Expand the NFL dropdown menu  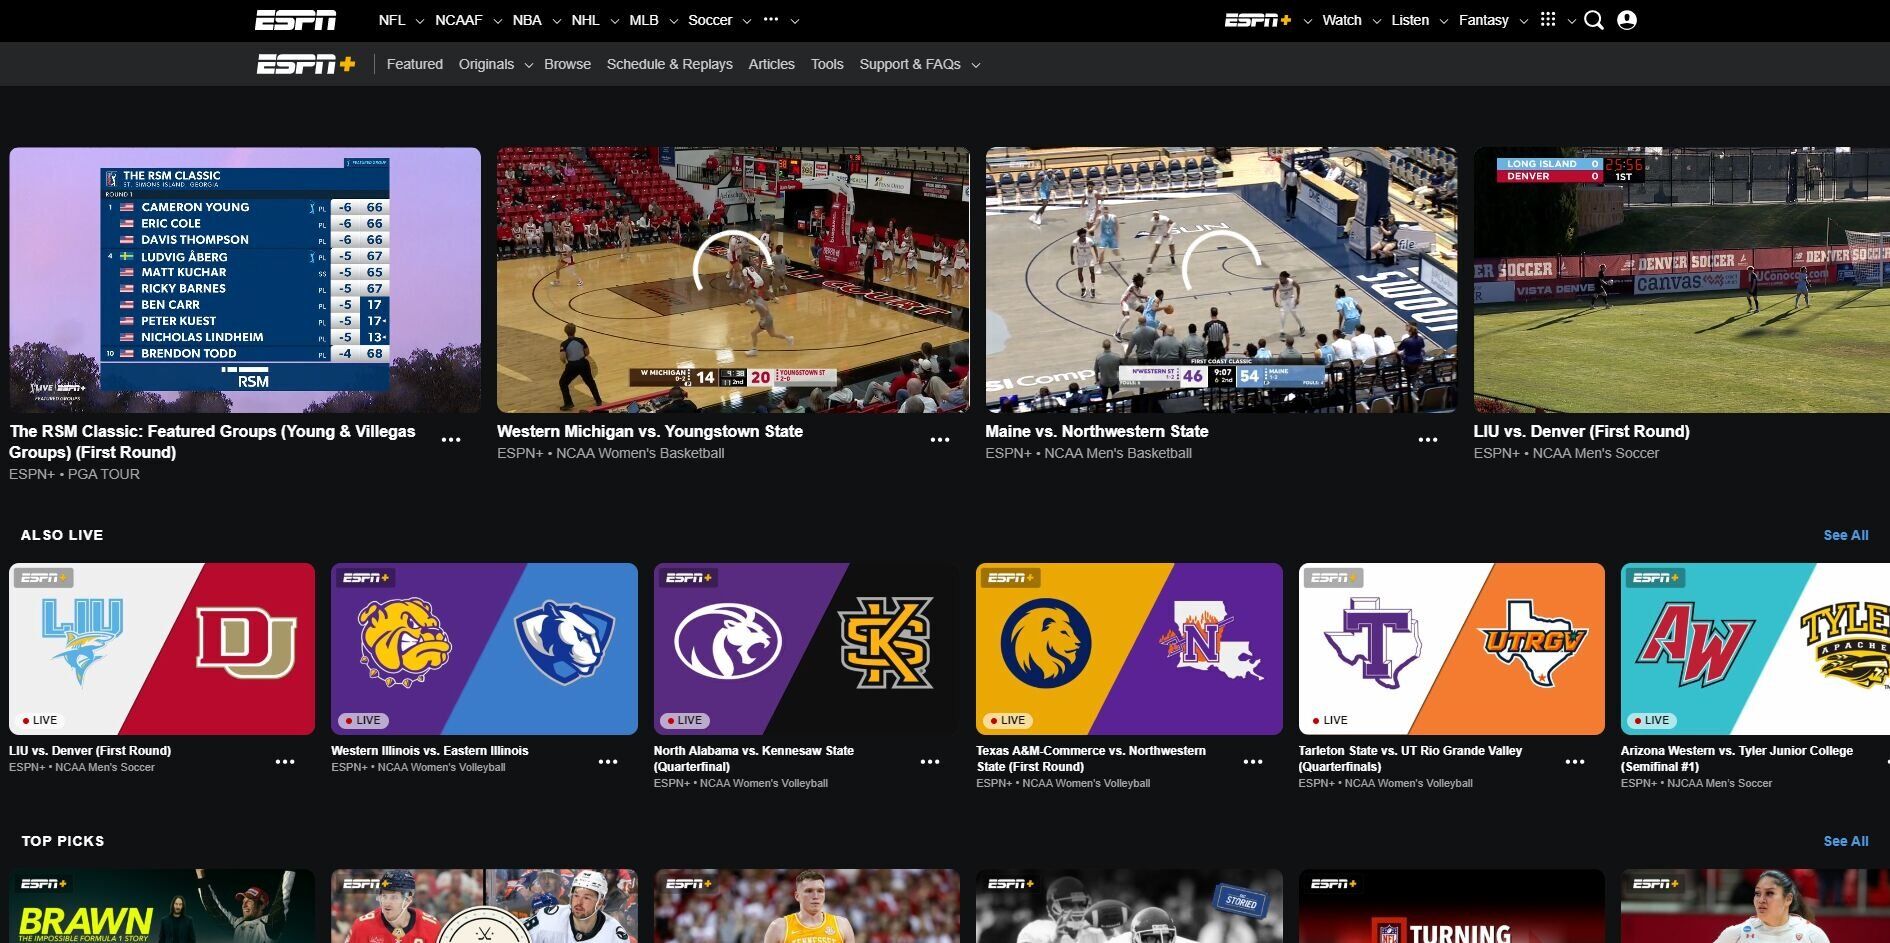[x=420, y=21]
